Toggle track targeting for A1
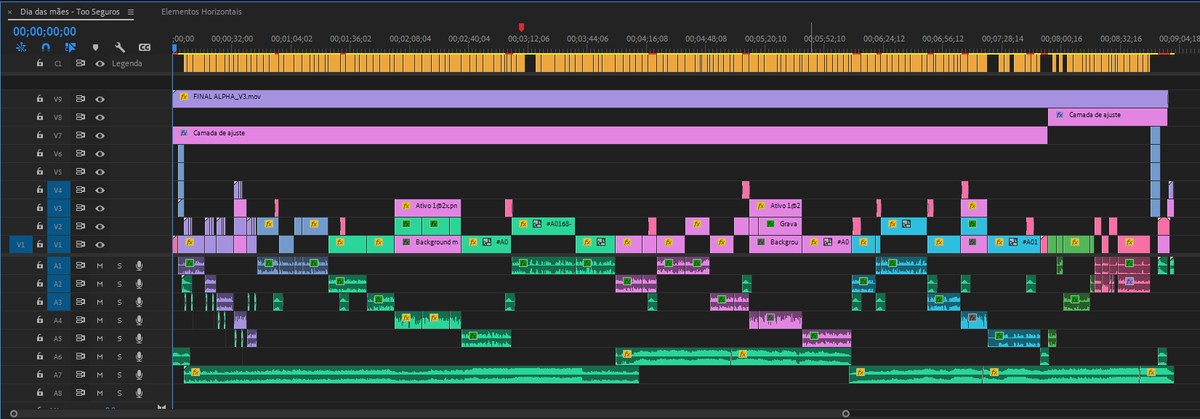Image resolution: width=1200 pixels, height=419 pixels. click(x=59, y=266)
